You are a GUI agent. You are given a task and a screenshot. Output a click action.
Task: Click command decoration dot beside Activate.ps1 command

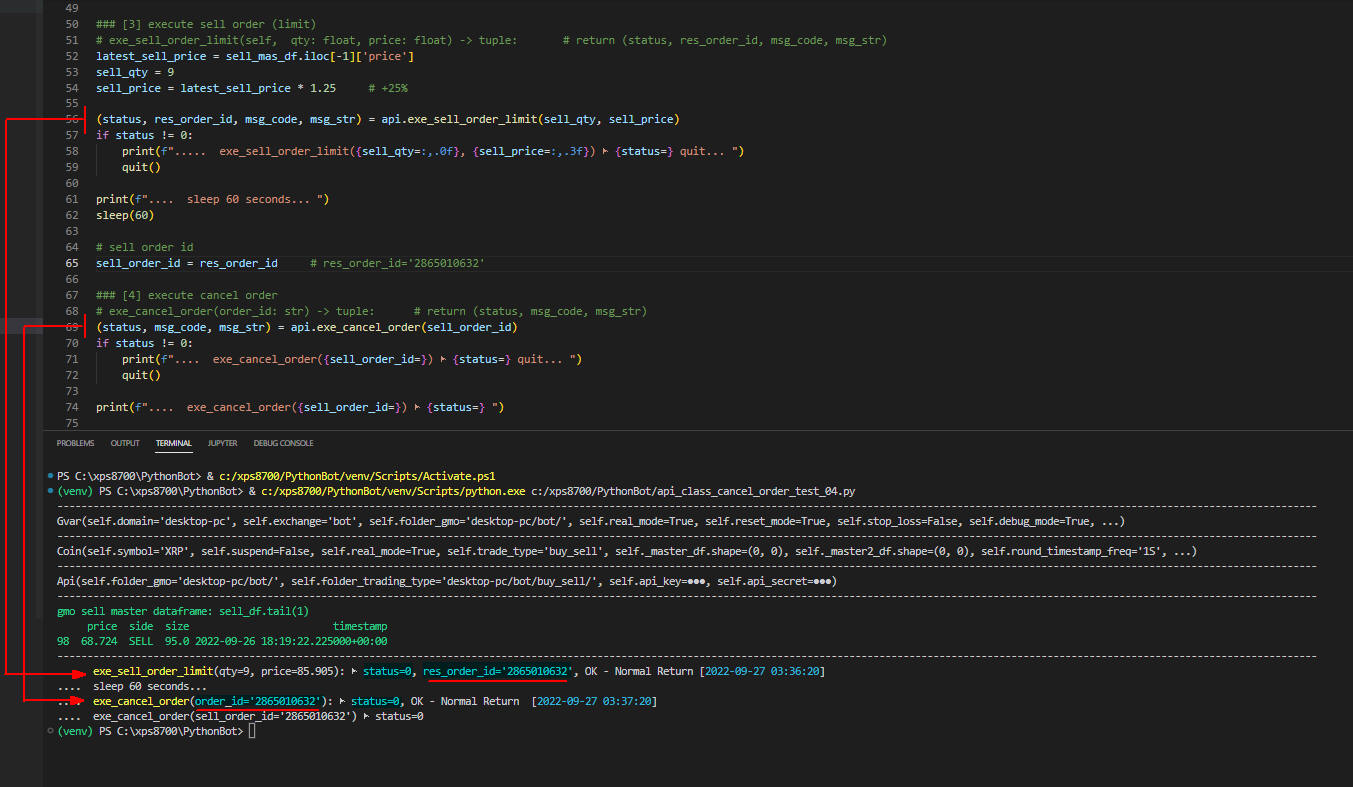pos(51,476)
